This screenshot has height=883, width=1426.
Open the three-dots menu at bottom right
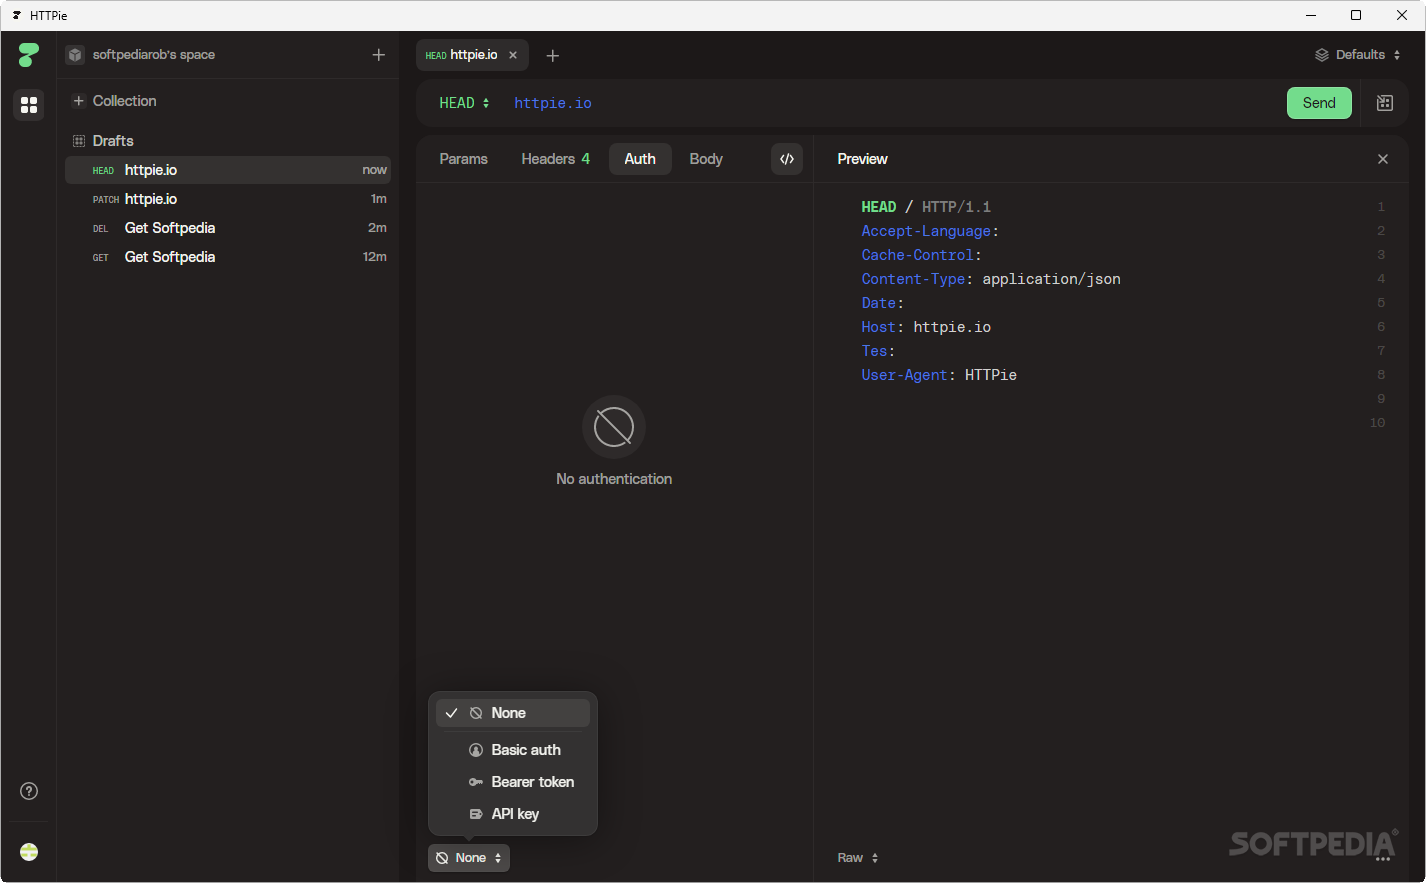click(x=1384, y=858)
